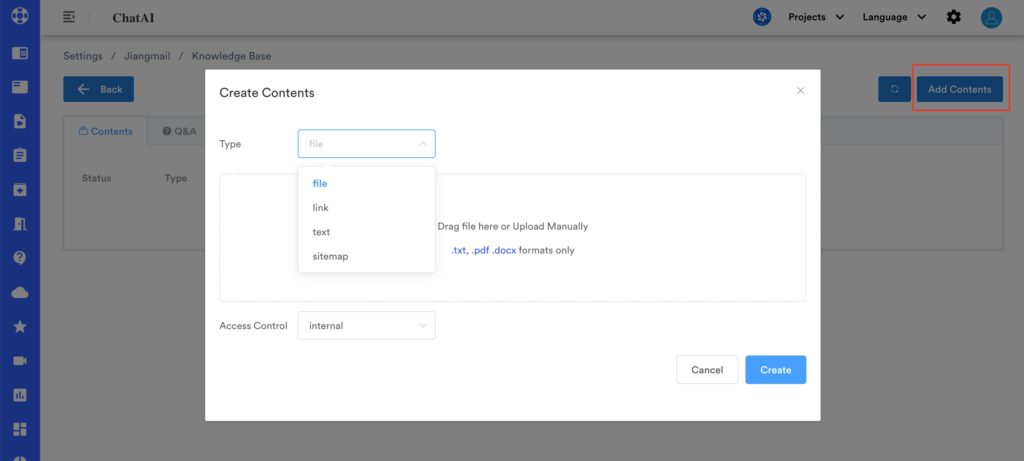Viewport: 1024px width, 461px height.
Task: Choose the text option in Type list
Action: point(366,232)
